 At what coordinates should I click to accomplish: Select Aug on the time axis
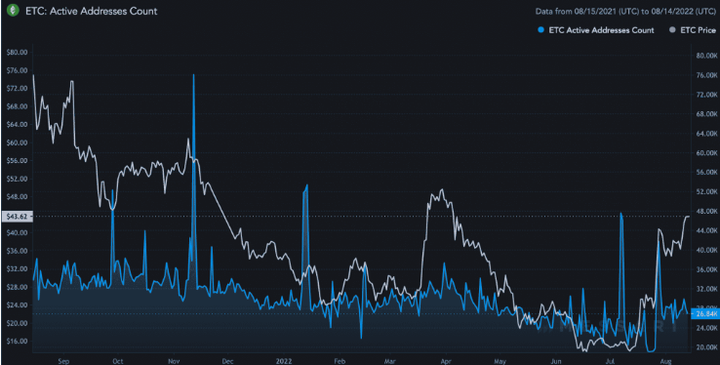pos(665,360)
